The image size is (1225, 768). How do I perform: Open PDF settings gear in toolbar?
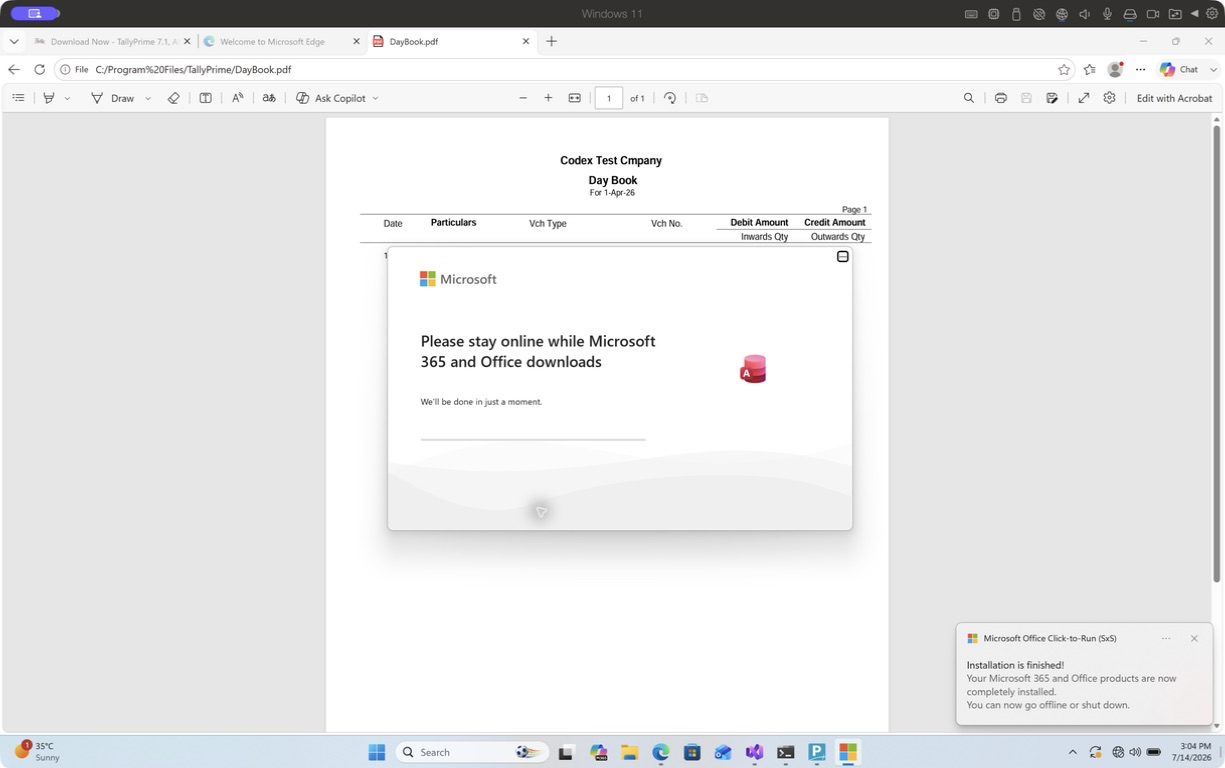pos(1109,98)
